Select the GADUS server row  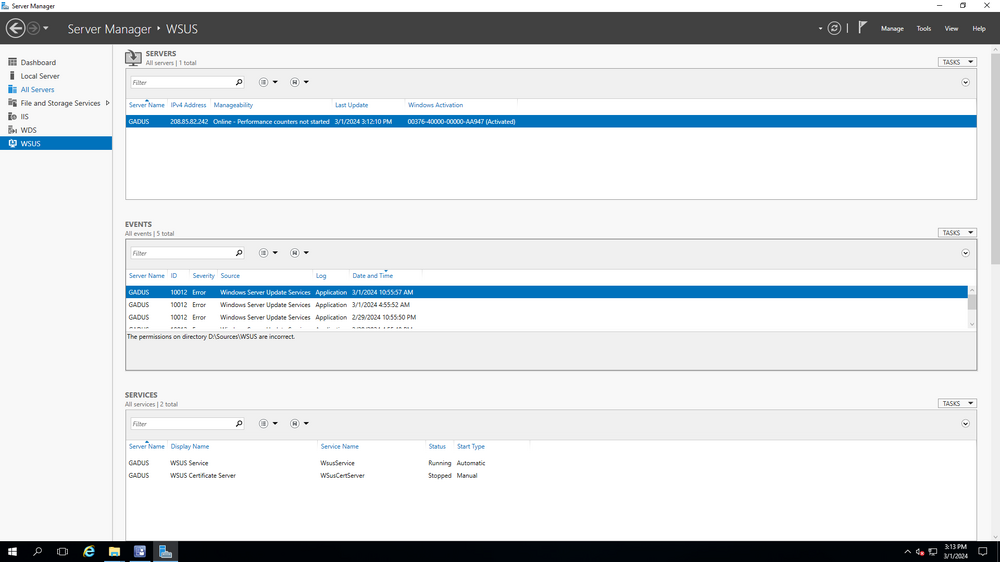[x=551, y=121]
